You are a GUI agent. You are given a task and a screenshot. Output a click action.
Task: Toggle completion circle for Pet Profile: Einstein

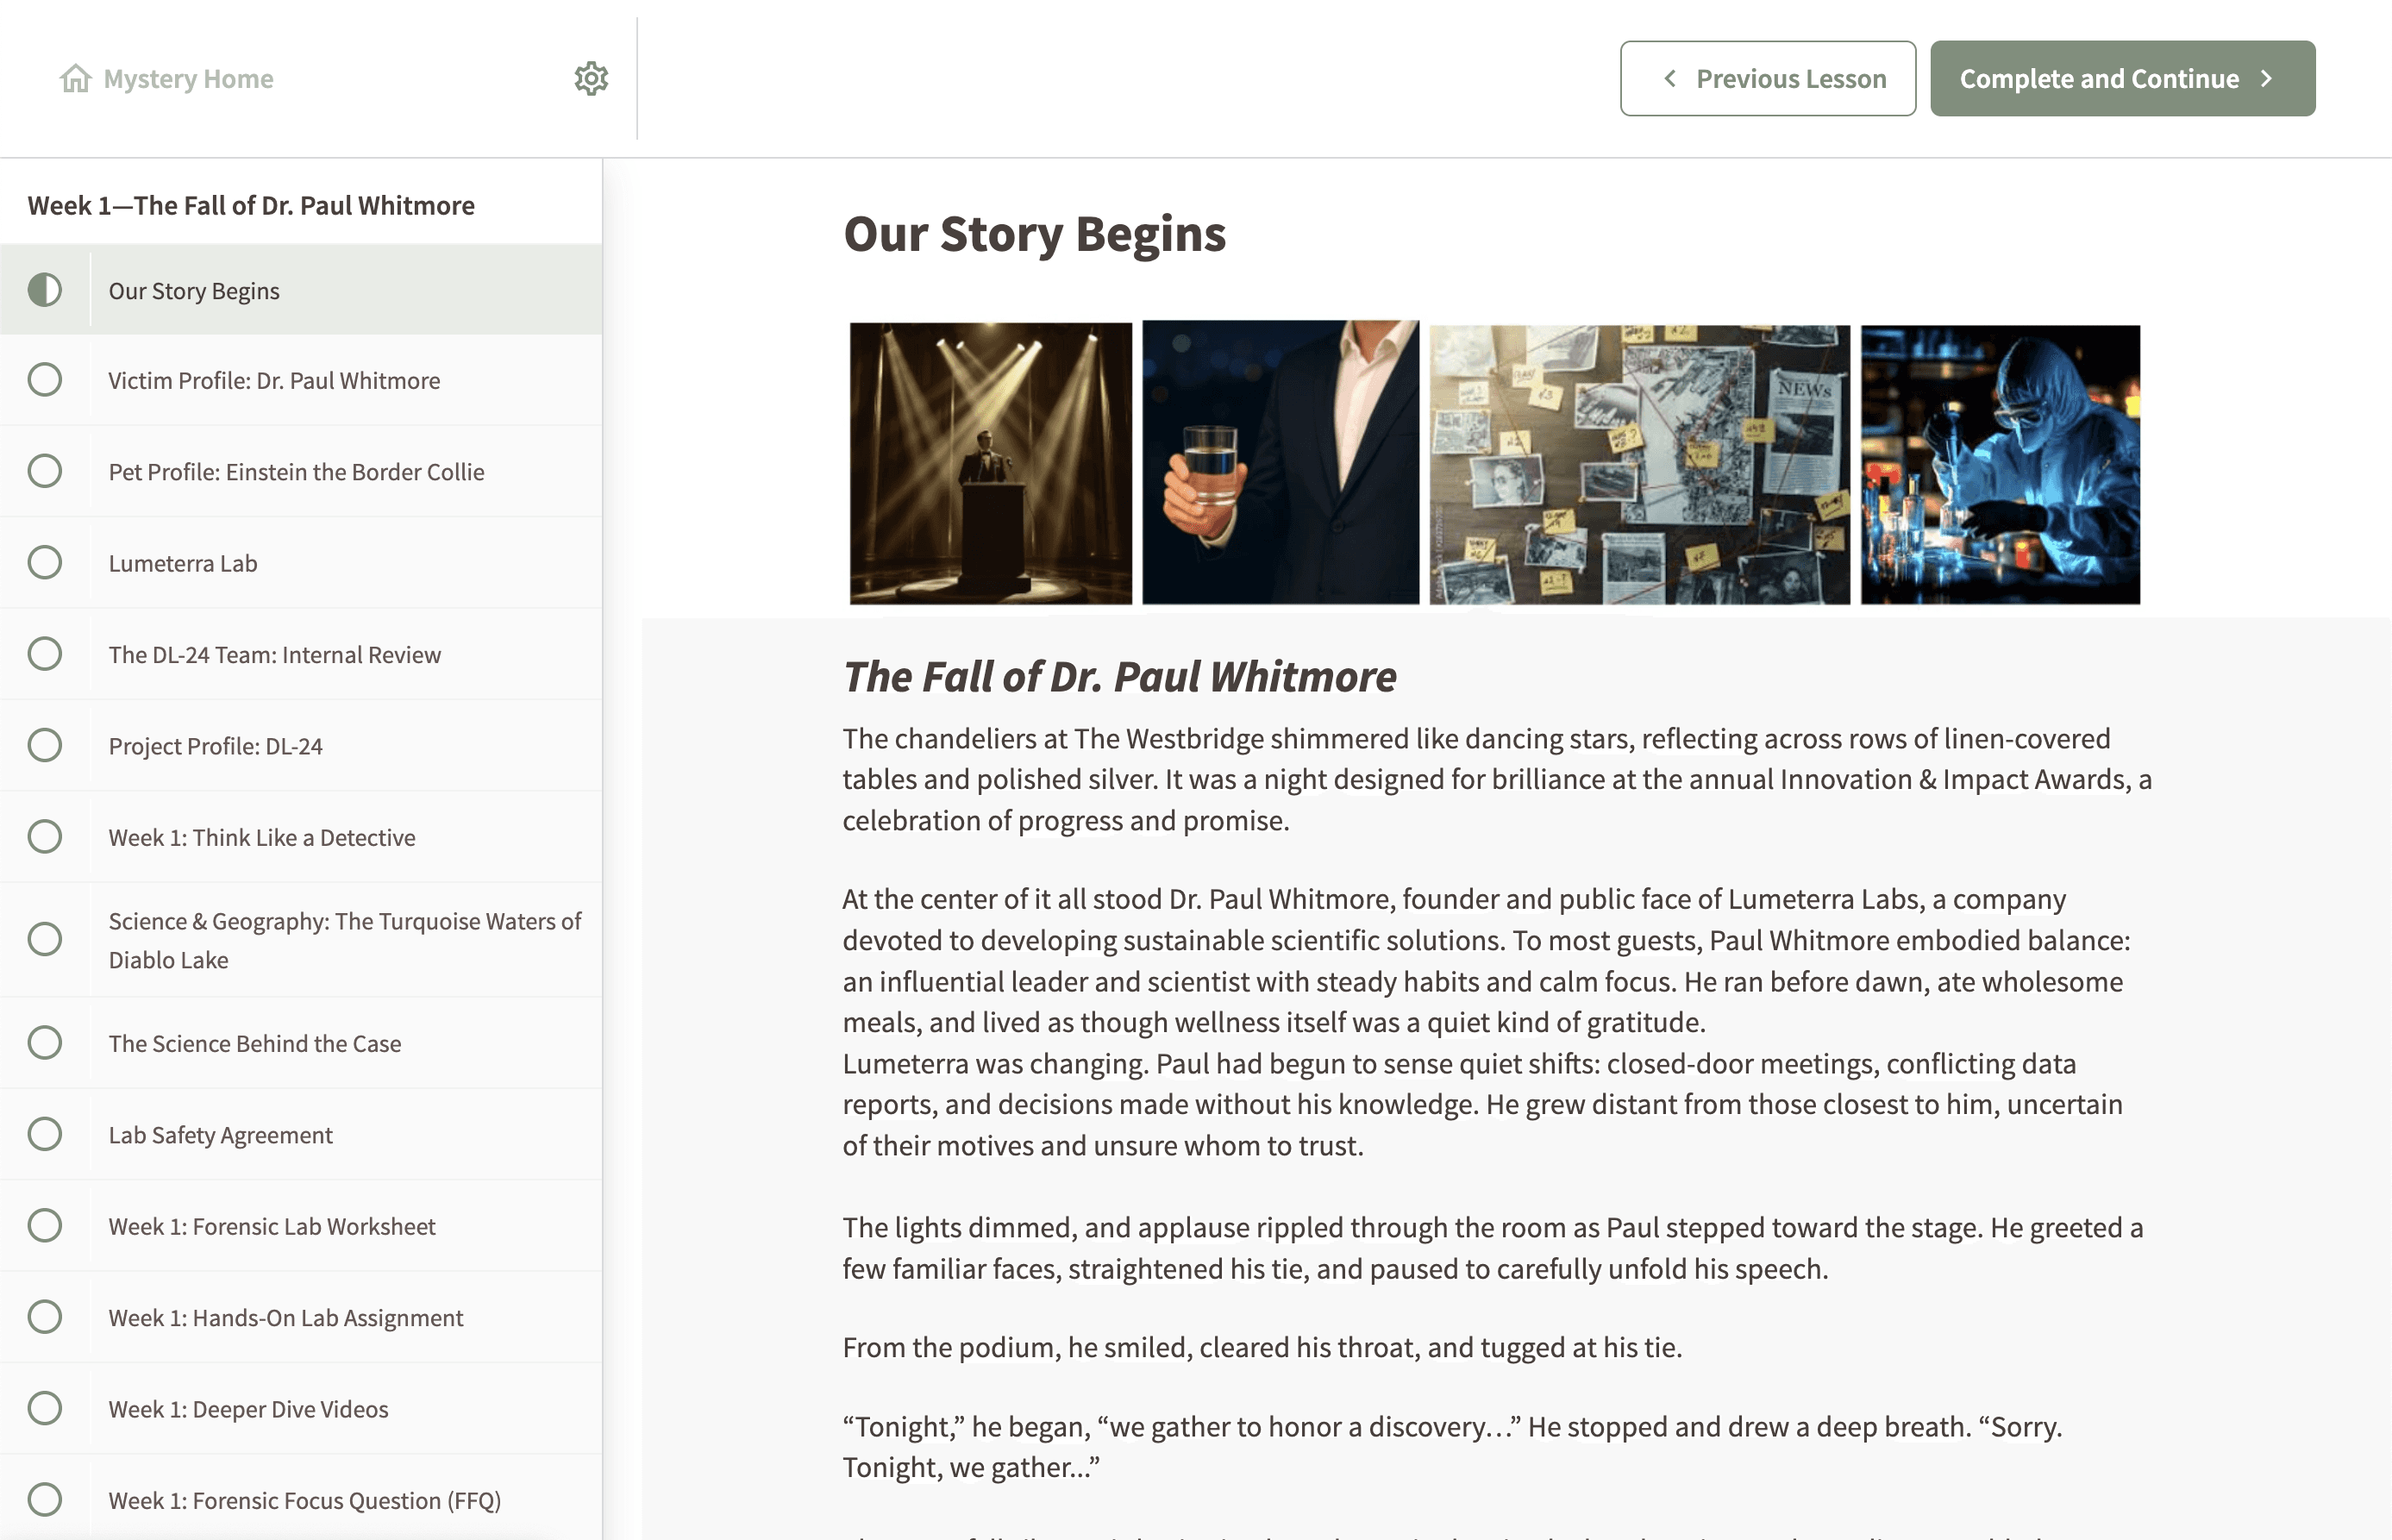pos(45,471)
